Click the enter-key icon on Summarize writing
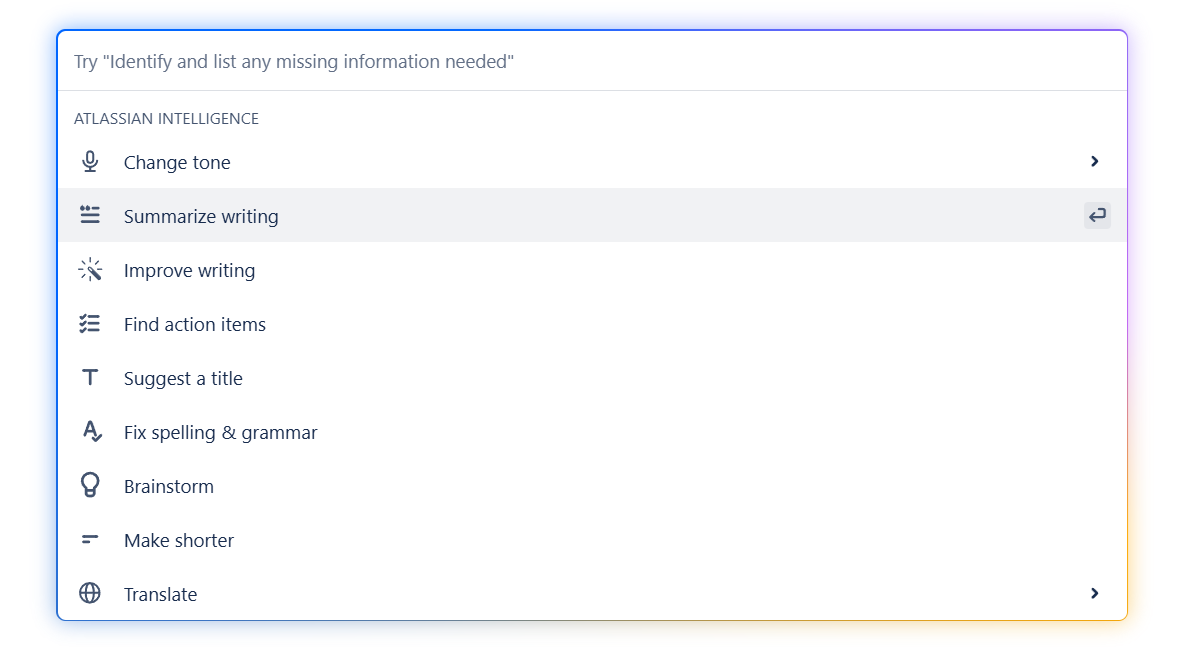This screenshot has width=1181, height=648. [1097, 215]
